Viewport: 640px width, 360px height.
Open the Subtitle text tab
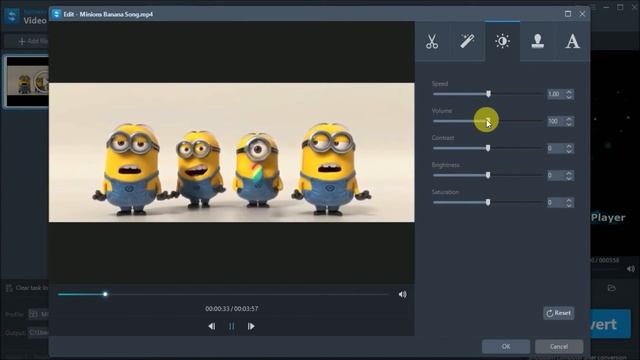click(572, 41)
